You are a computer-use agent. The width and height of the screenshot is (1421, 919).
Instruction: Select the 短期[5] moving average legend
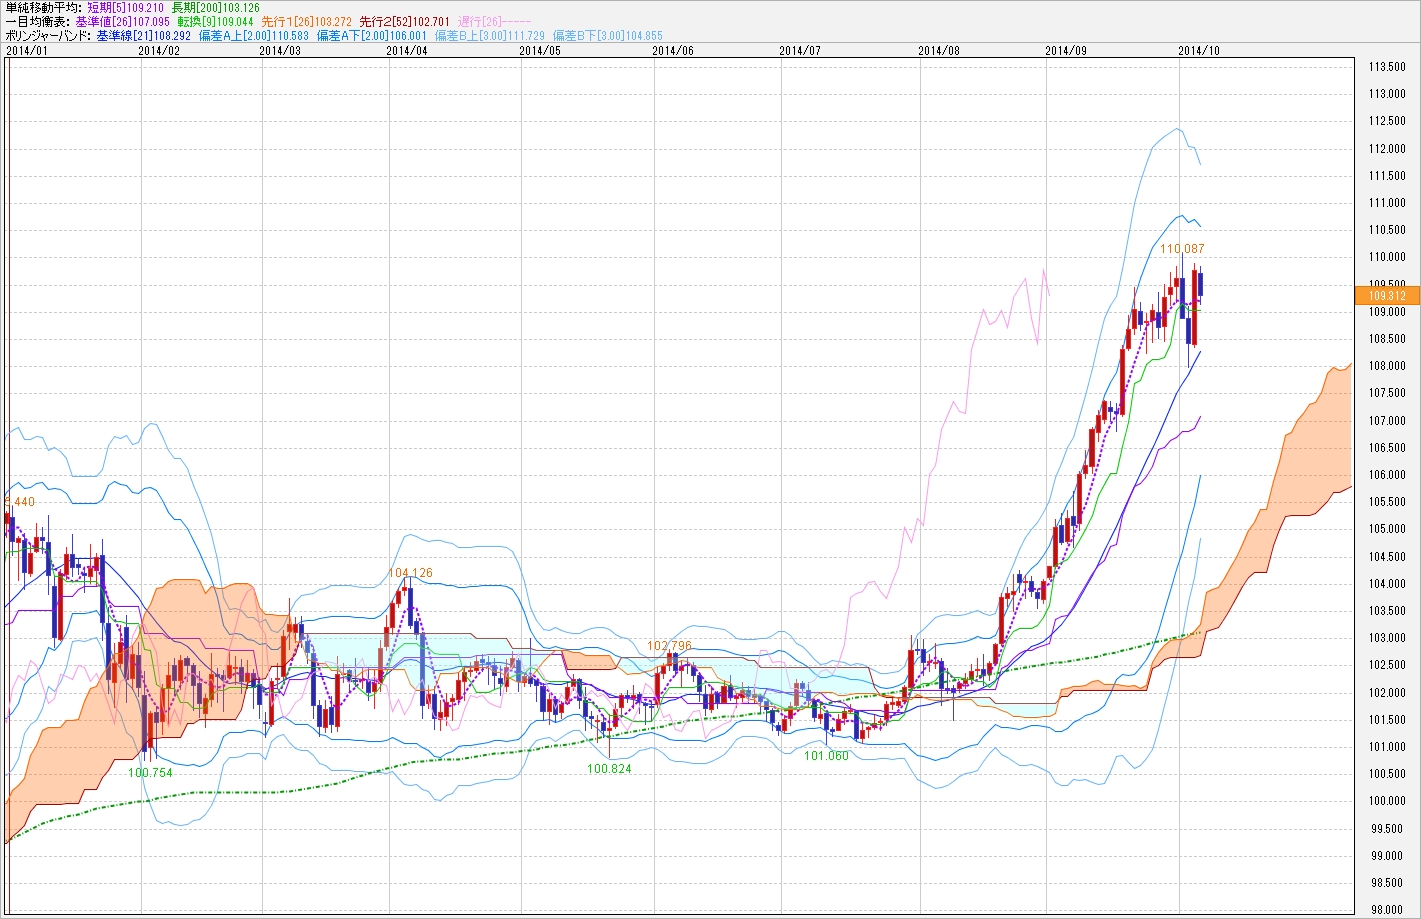[124, 8]
